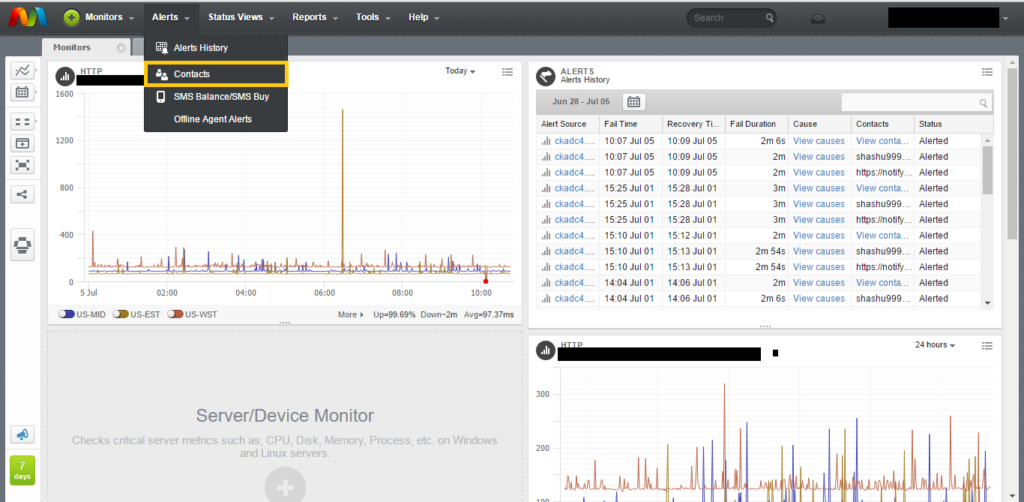Open the Status Views menu
Viewport: 1024px width, 502px height.
[x=241, y=18]
